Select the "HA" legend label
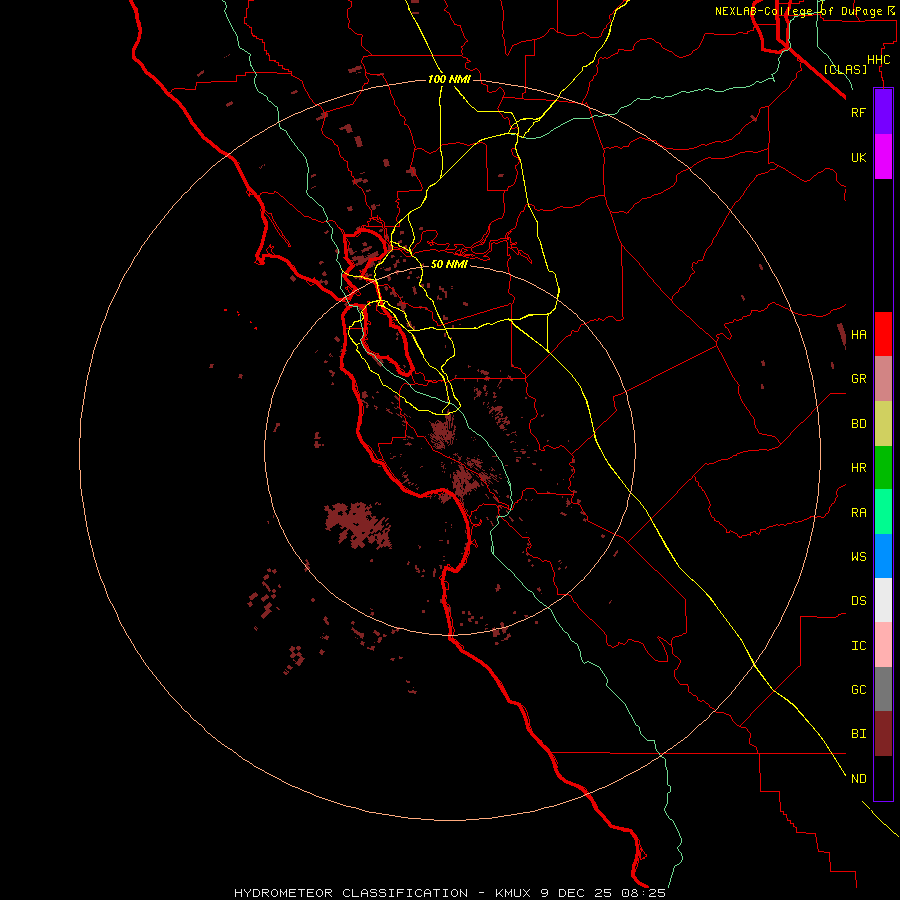 point(858,335)
